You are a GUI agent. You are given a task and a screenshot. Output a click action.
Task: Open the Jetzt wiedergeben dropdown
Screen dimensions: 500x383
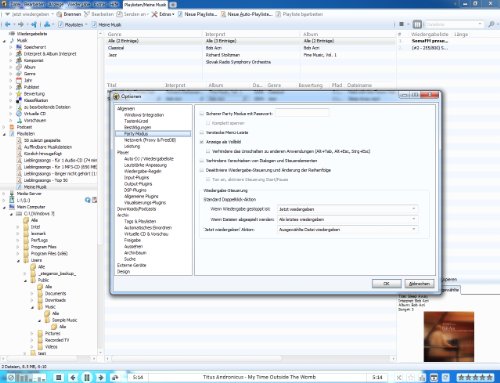pyautogui.click(x=347, y=209)
